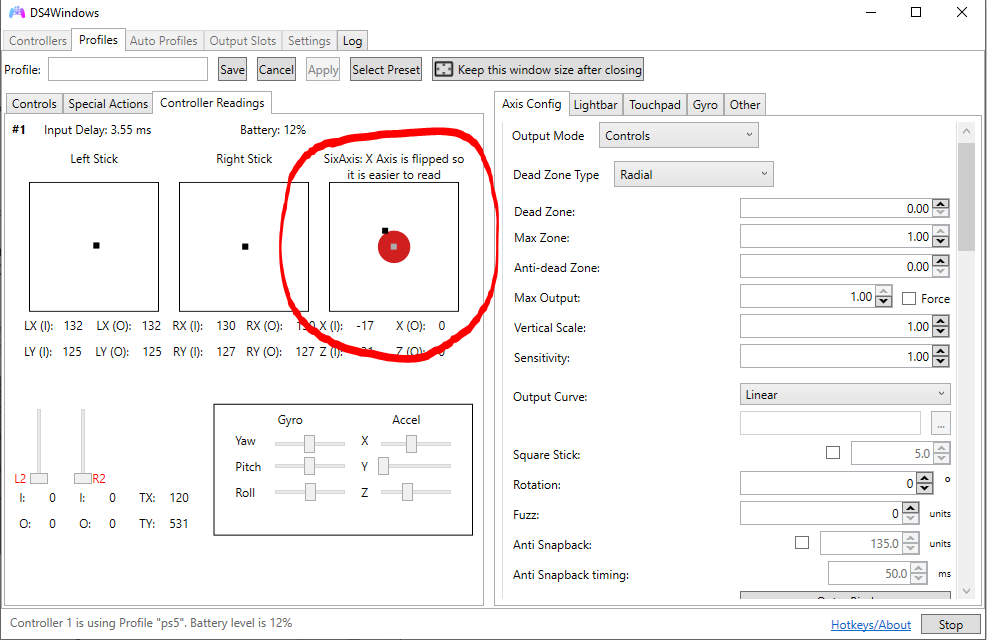Click the 'Battery: 12%' reading text
Screen dimensions: 987x640
pyautogui.click(x=273, y=130)
